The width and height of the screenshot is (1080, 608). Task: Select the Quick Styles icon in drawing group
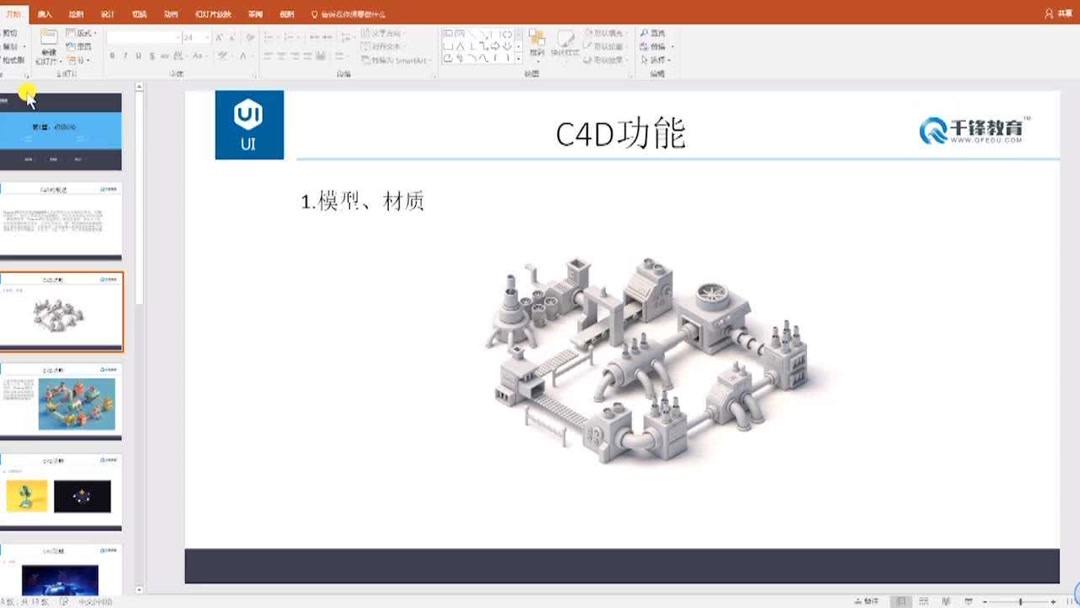pos(566,45)
